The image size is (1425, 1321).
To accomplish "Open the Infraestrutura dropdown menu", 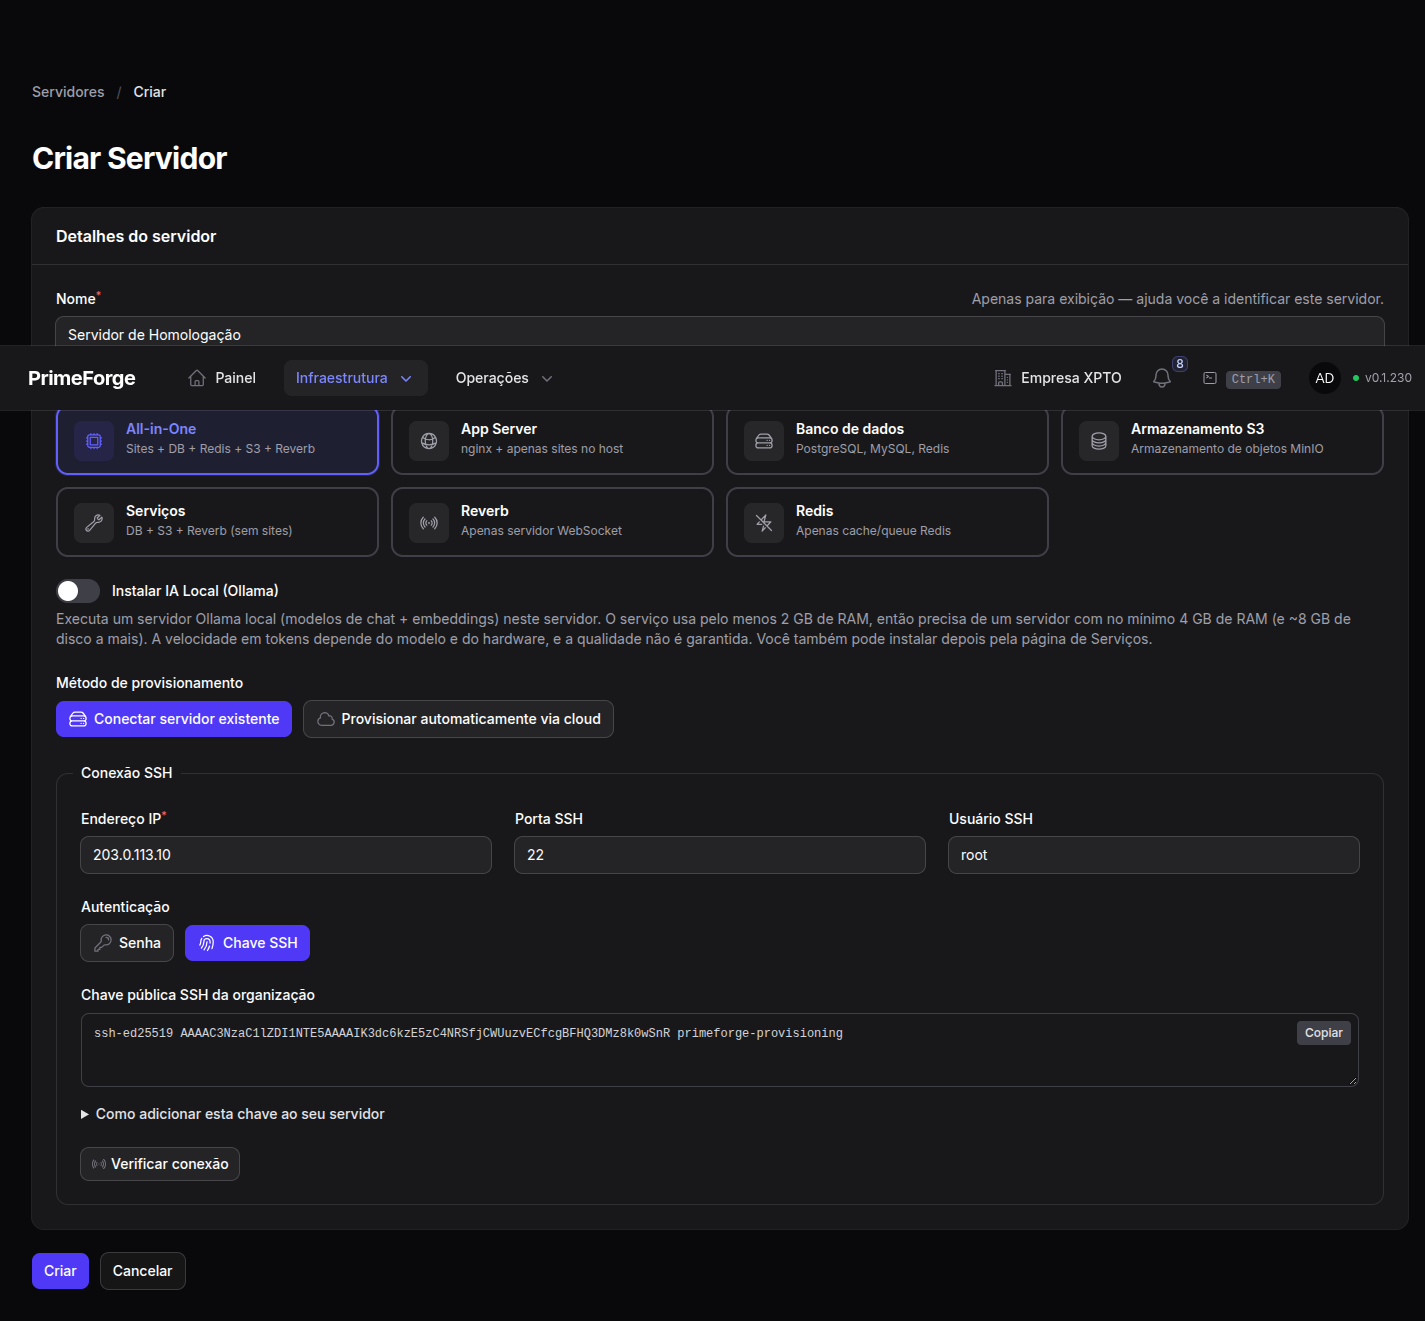I will tap(355, 378).
